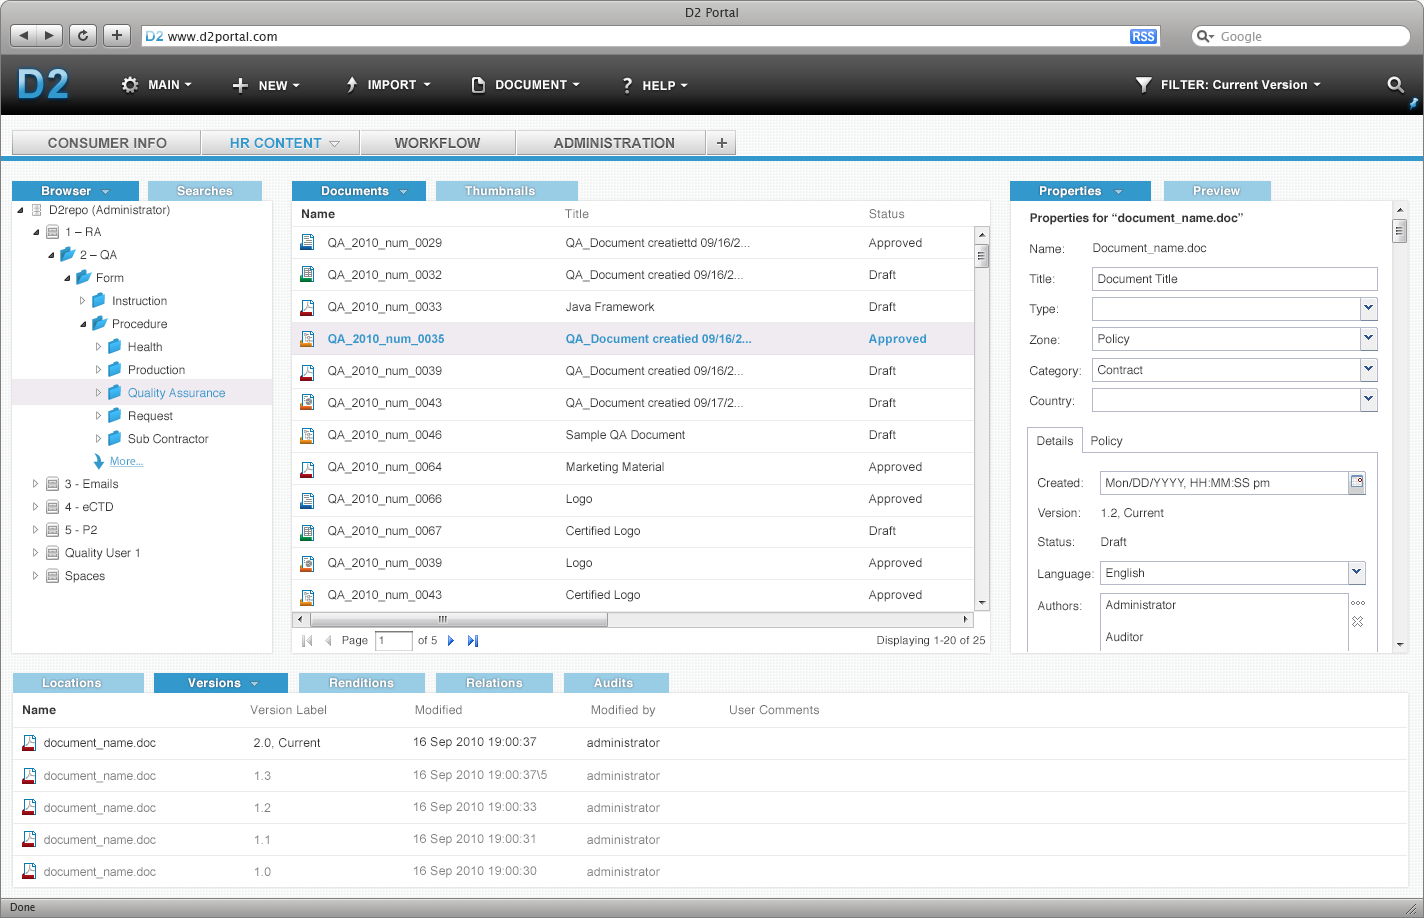
Task: Switch to the CONSUMER INFO tab
Action: 107,143
